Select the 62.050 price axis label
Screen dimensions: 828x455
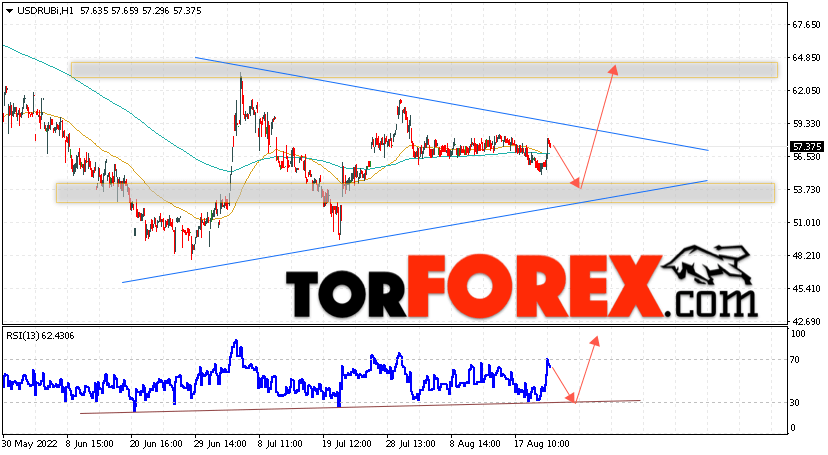coord(806,91)
